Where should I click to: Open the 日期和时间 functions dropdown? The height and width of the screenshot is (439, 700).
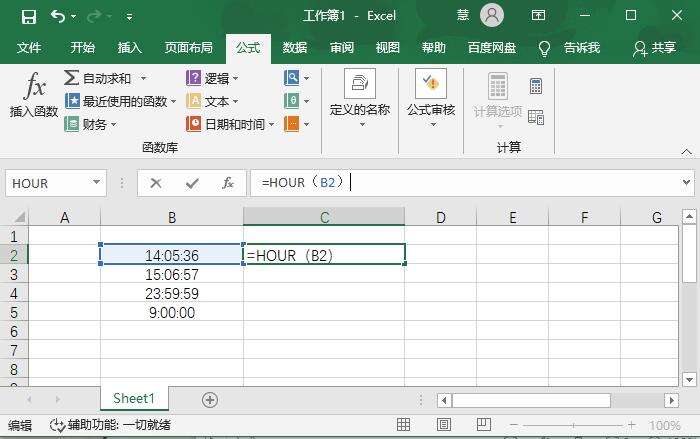pyautogui.click(x=230, y=124)
